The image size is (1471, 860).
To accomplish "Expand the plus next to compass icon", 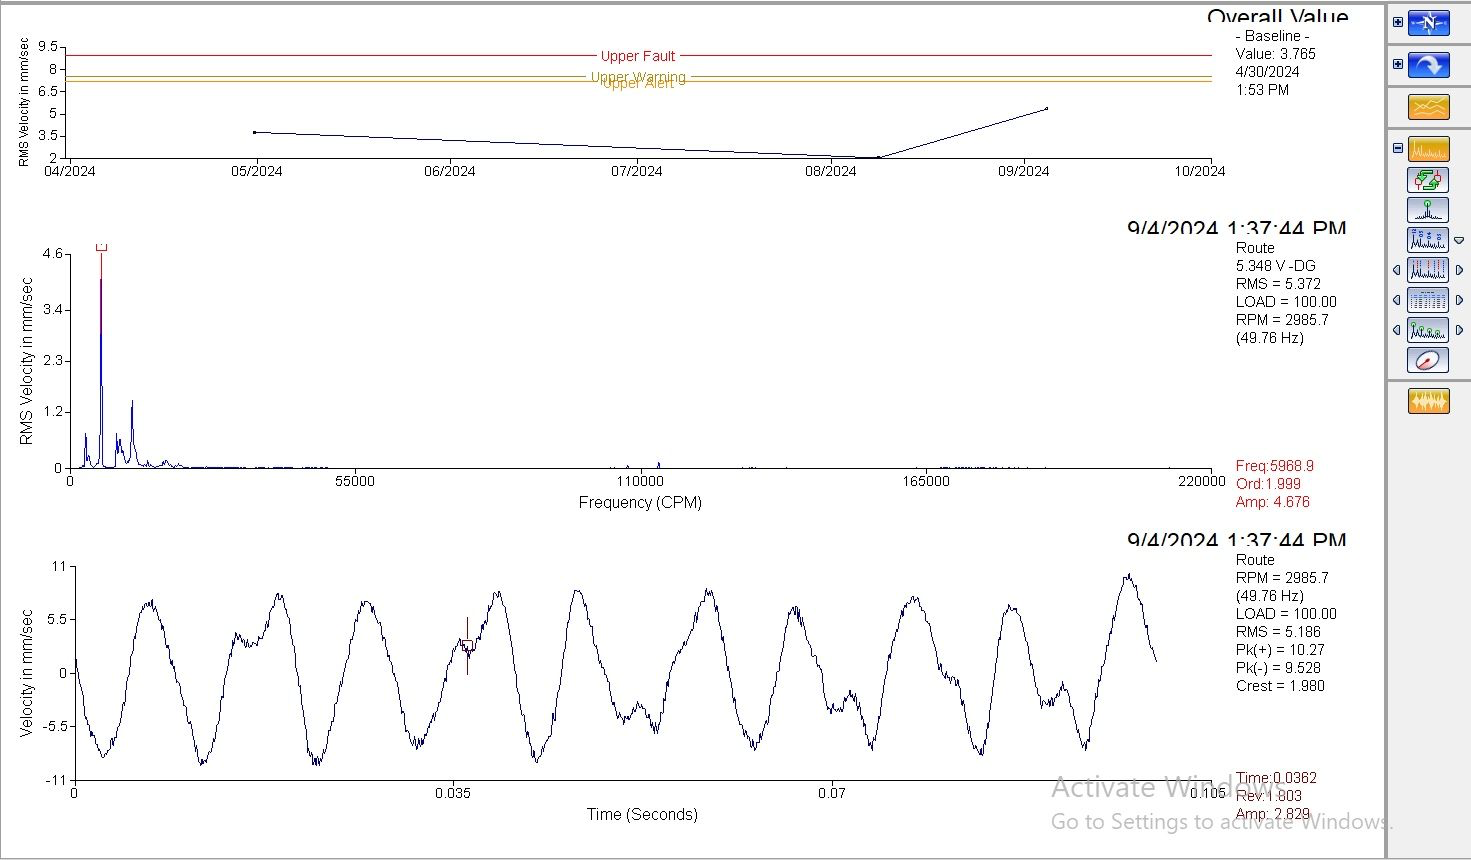I will [1398, 22].
